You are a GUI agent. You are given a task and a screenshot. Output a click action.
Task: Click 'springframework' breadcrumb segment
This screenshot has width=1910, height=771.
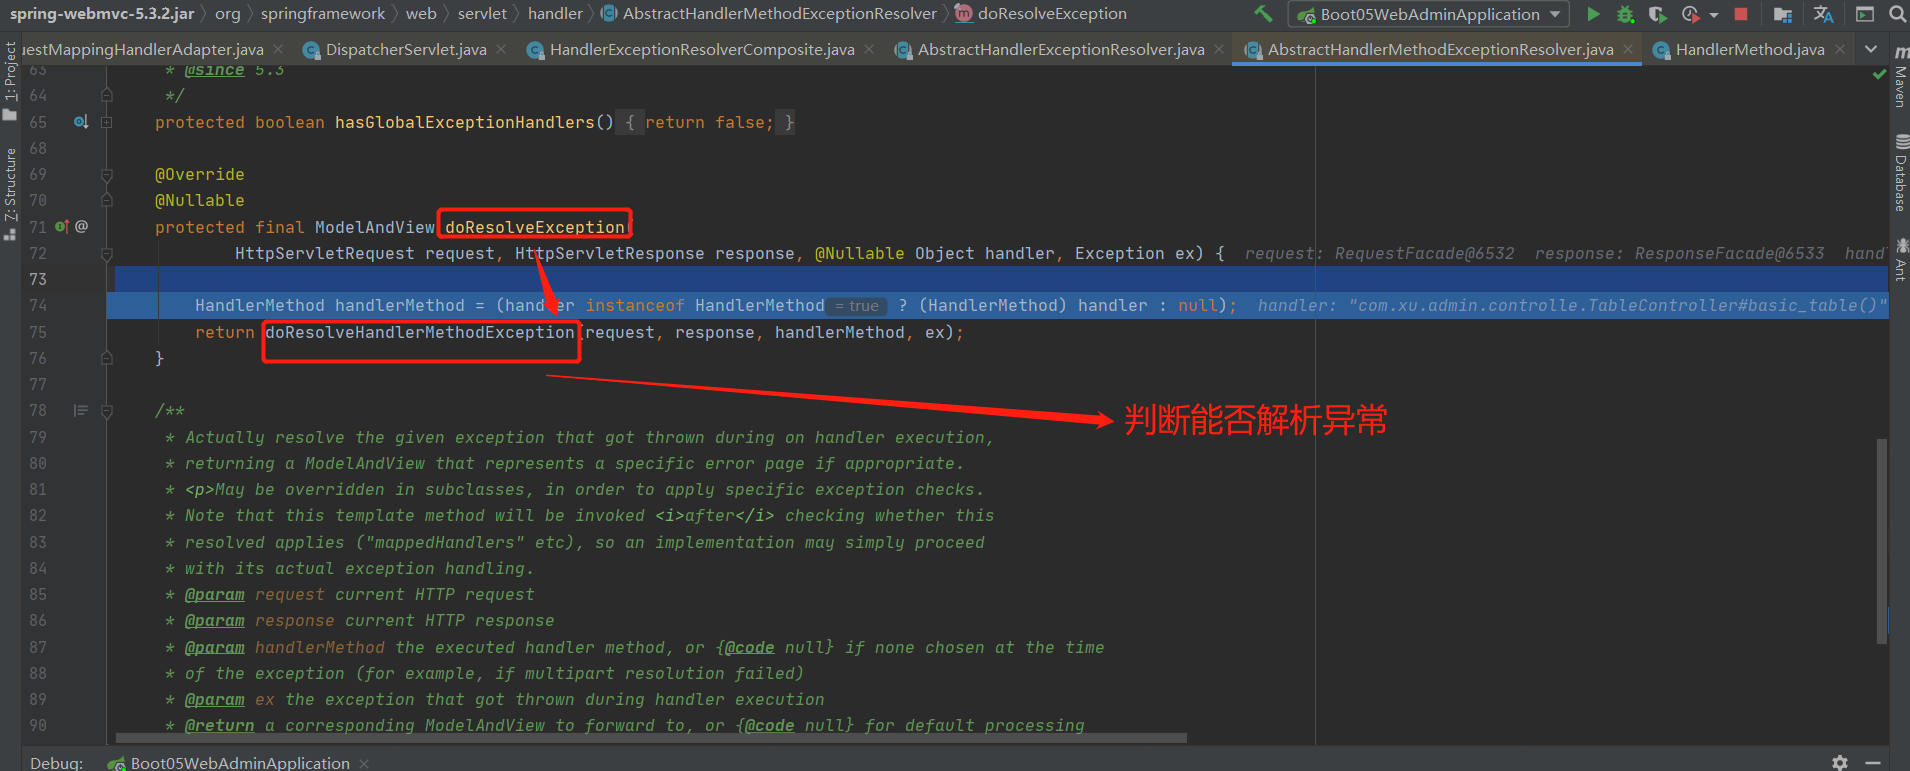pos(323,13)
